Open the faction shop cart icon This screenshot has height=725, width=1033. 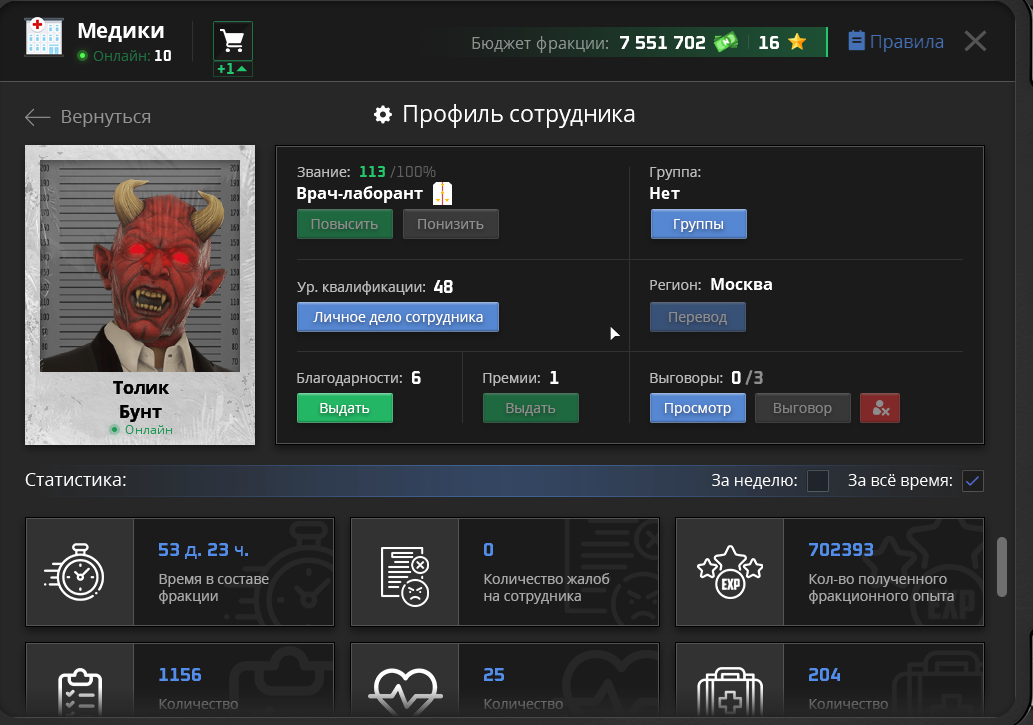click(x=233, y=41)
